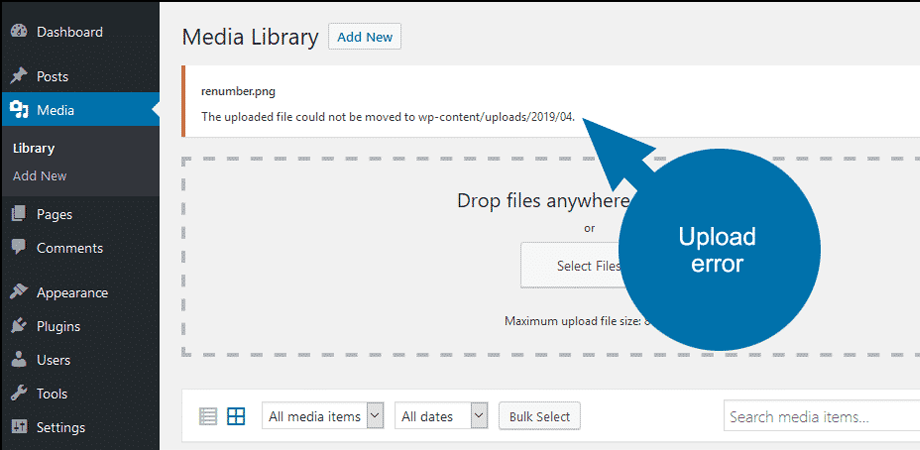Click the Media camera-and-music icon
Image resolution: width=920 pixels, height=450 pixels.
[19, 110]
